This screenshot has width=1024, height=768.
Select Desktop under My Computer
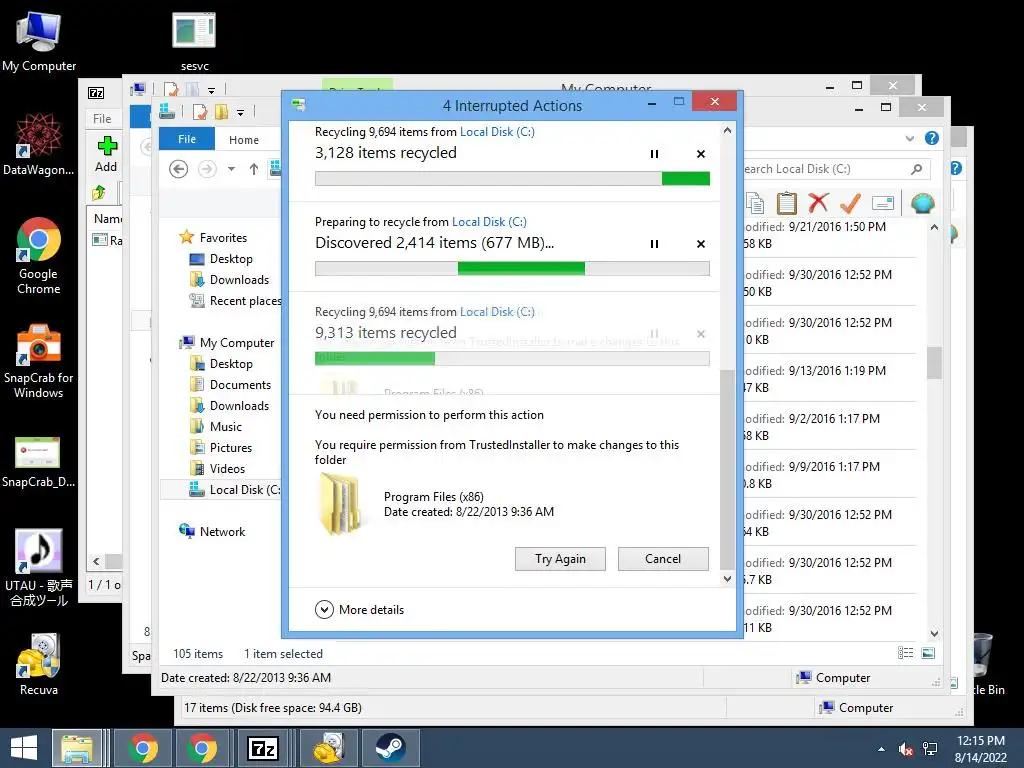221,364
